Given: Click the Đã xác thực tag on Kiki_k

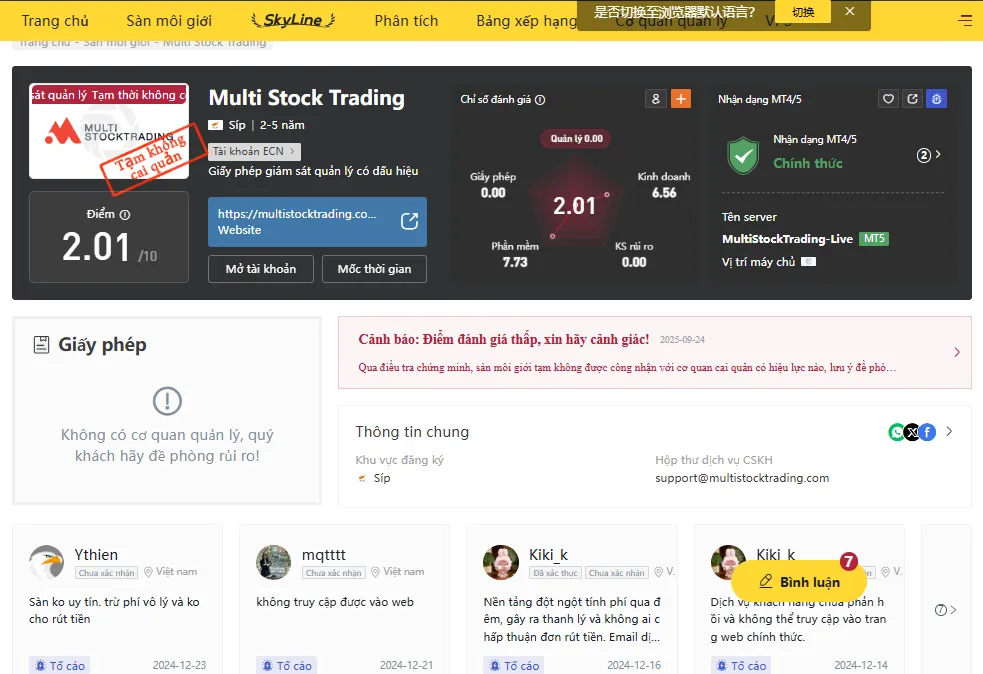Looking at the screenshot, I should coord(555,572).
